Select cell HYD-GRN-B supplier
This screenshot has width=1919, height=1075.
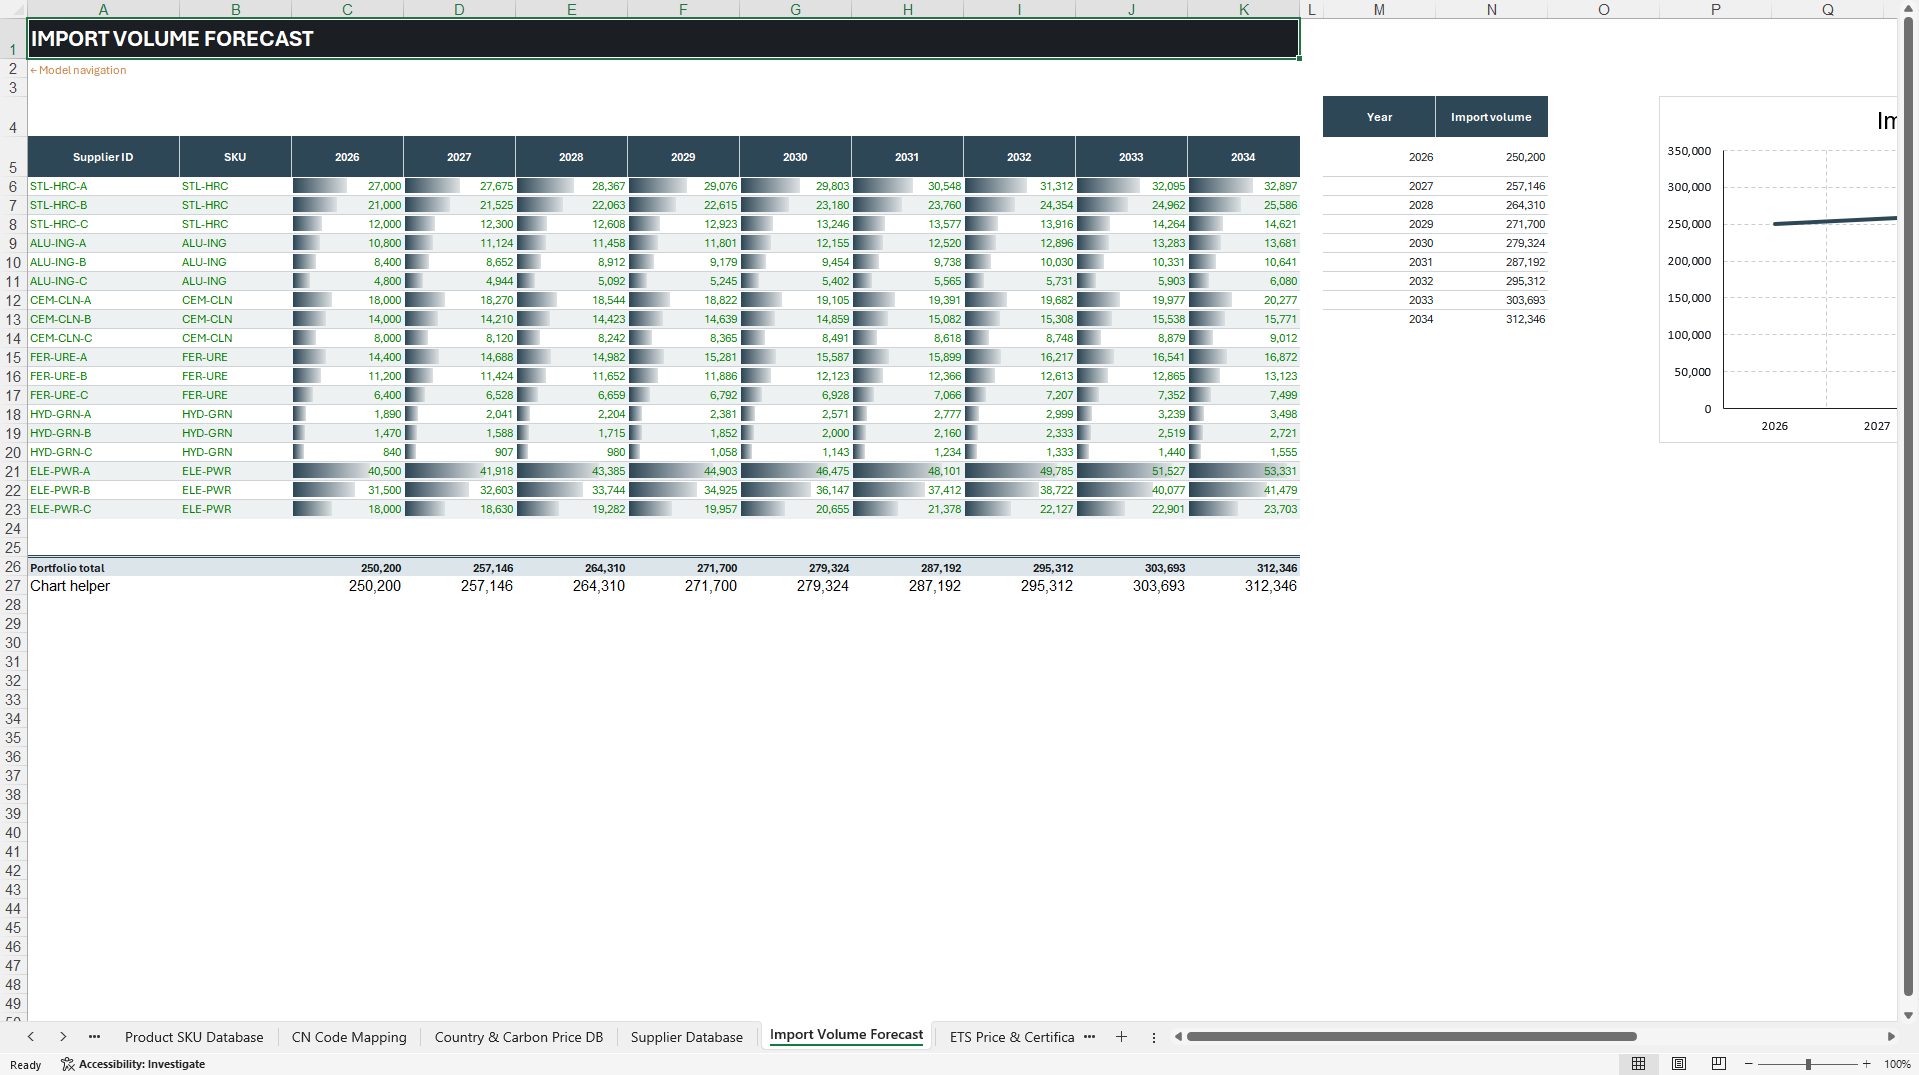pos(103,433)
